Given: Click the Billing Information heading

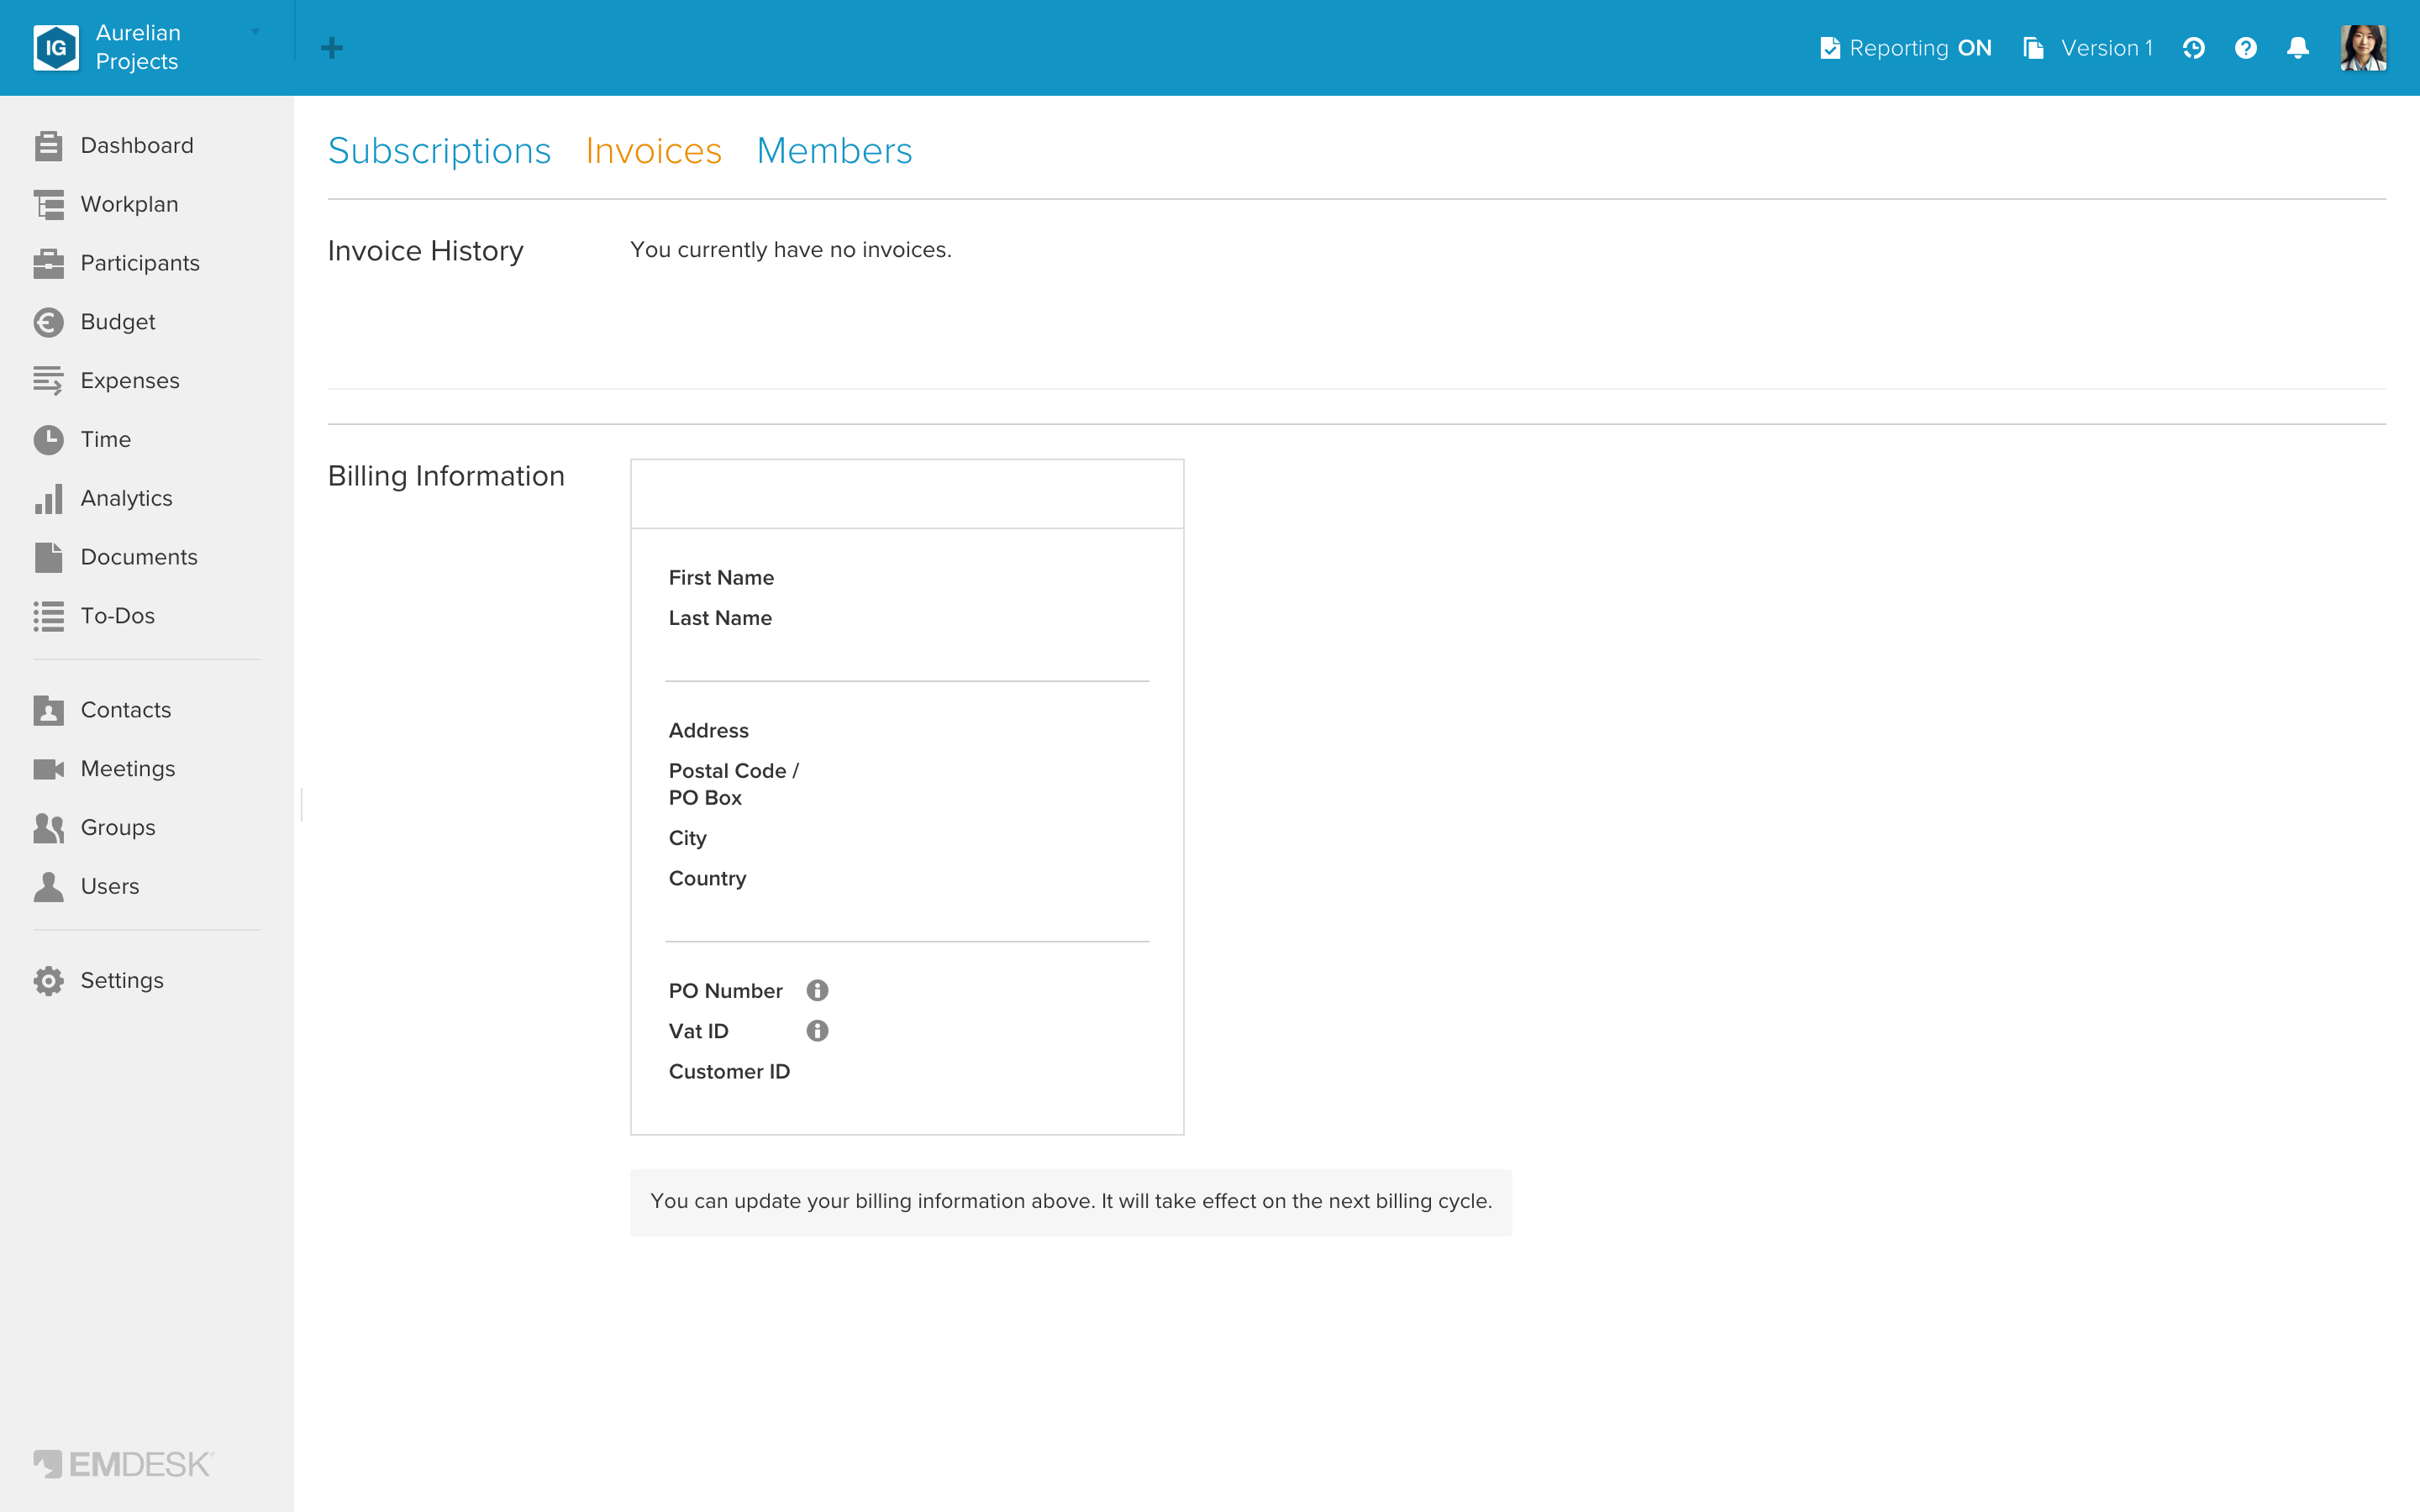Looking at the screenshot, I should (x=446, y=476).
